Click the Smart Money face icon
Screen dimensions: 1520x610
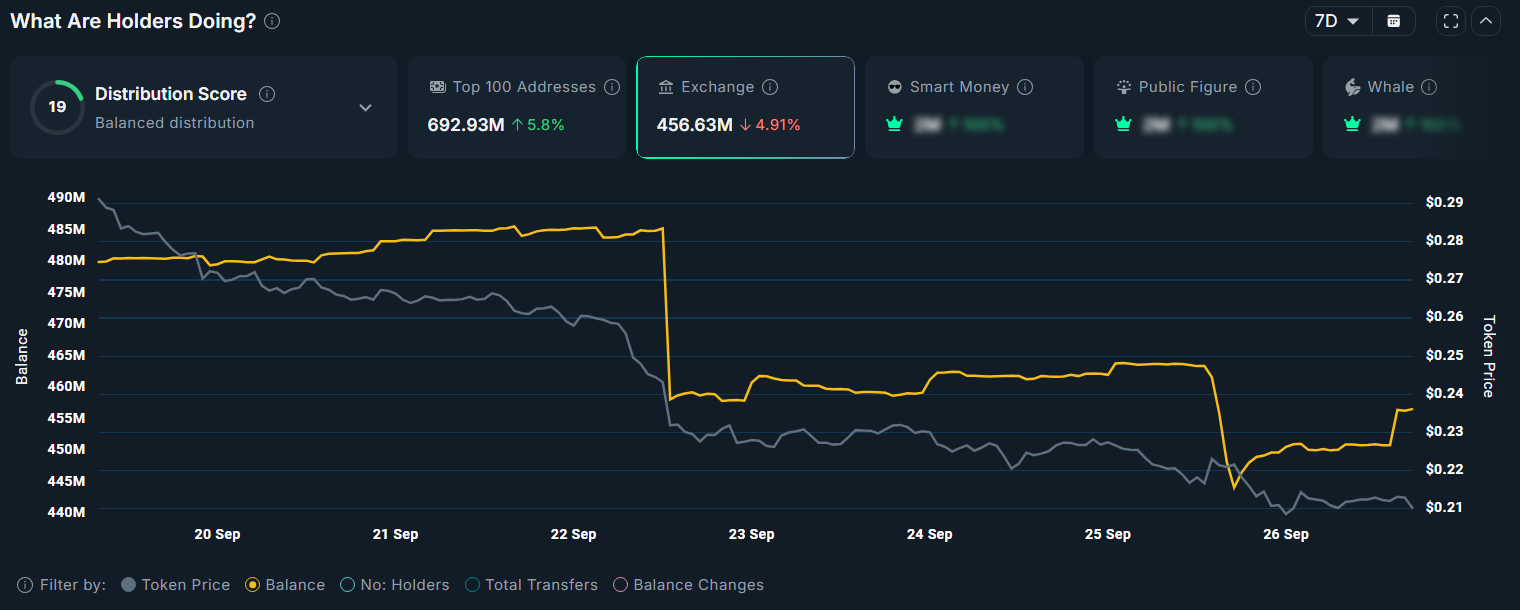coord(894,86)
